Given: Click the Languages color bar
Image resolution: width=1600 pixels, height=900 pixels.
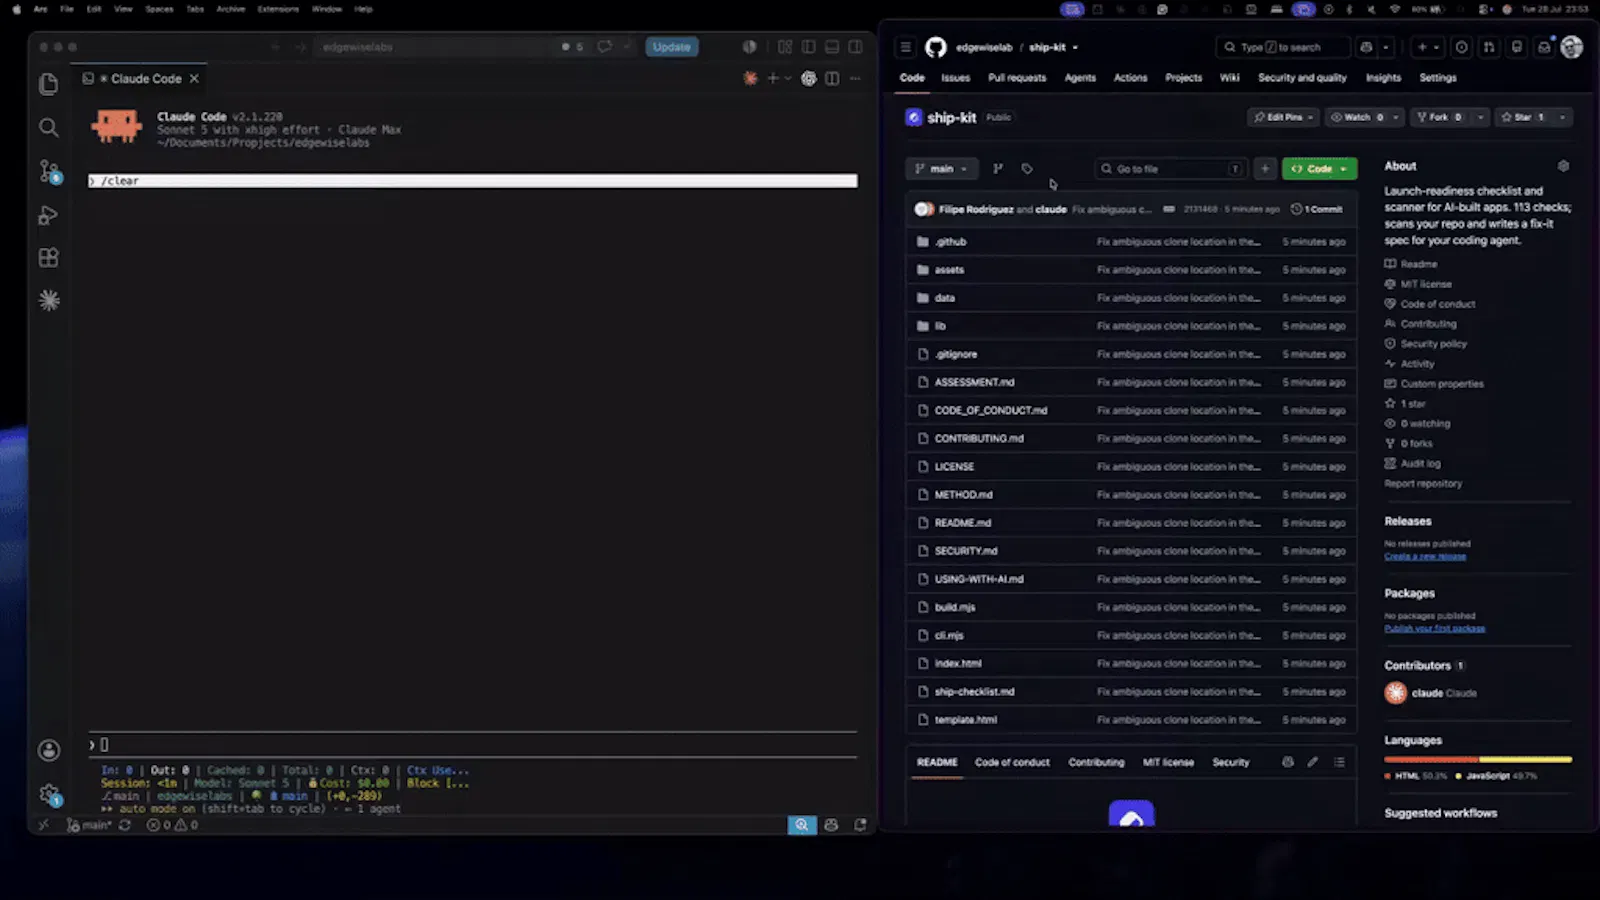Looking at the screenshot, I should coord(1478,760).
